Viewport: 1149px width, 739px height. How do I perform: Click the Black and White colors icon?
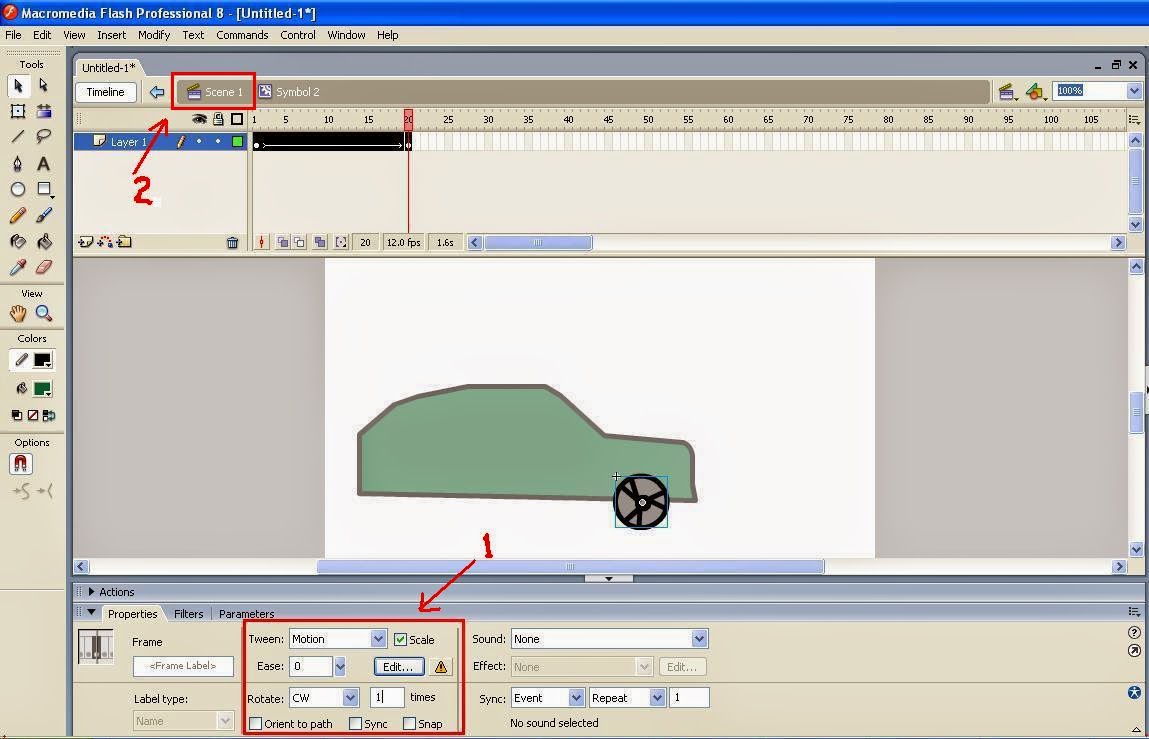17,416
